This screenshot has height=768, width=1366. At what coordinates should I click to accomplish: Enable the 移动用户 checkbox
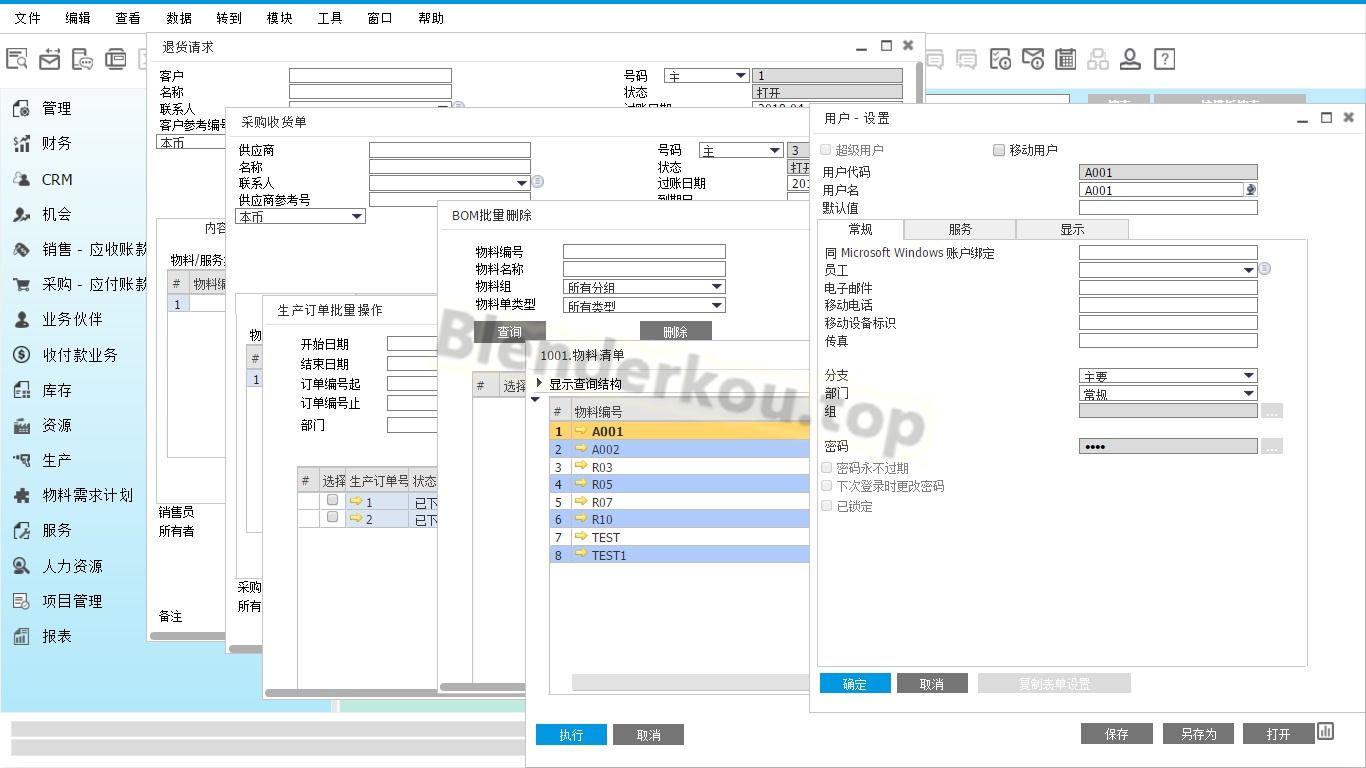tap(998, 150)
